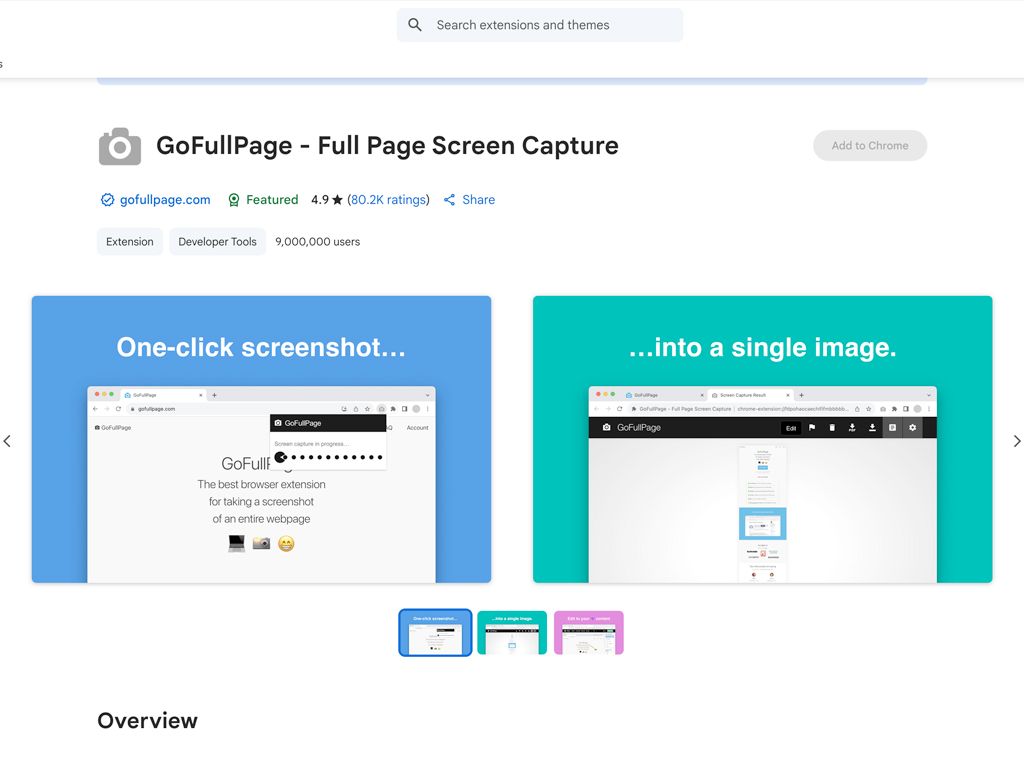This screenshot has height=768, width=1024.
Task: Click the search magnifier icon
Action: coord(415,25)
